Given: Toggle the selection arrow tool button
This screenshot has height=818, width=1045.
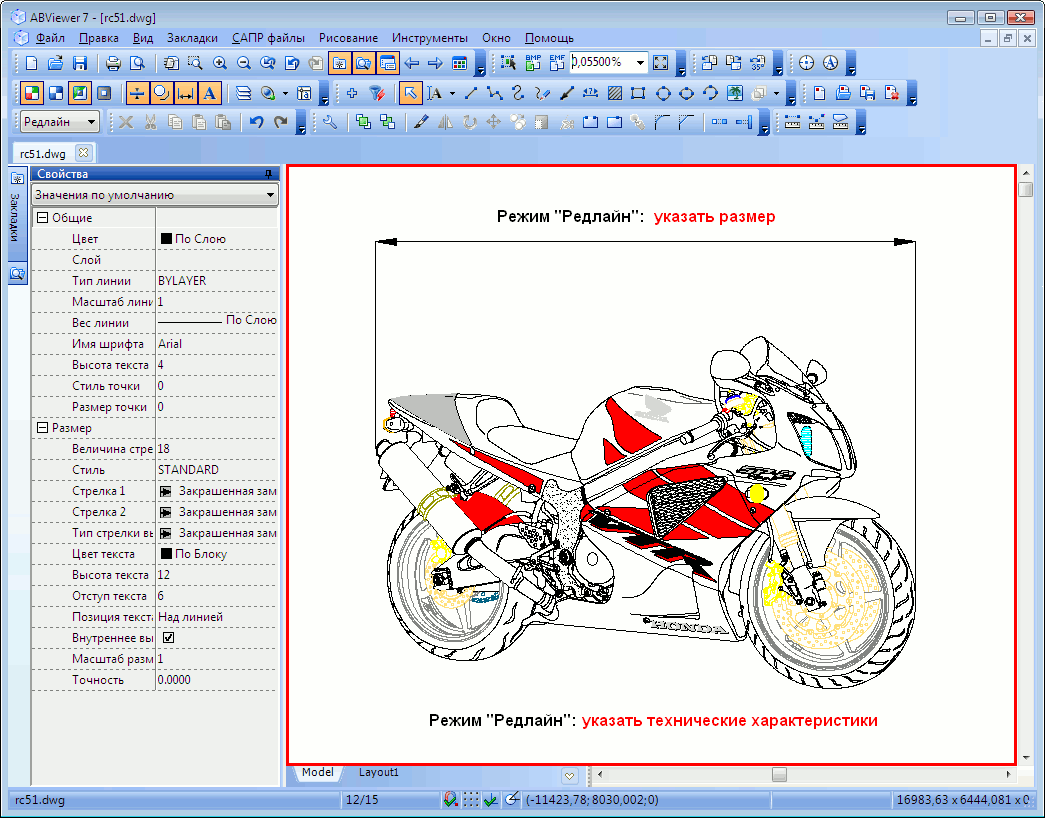Looking at the screenshot, I should (411, 93).
